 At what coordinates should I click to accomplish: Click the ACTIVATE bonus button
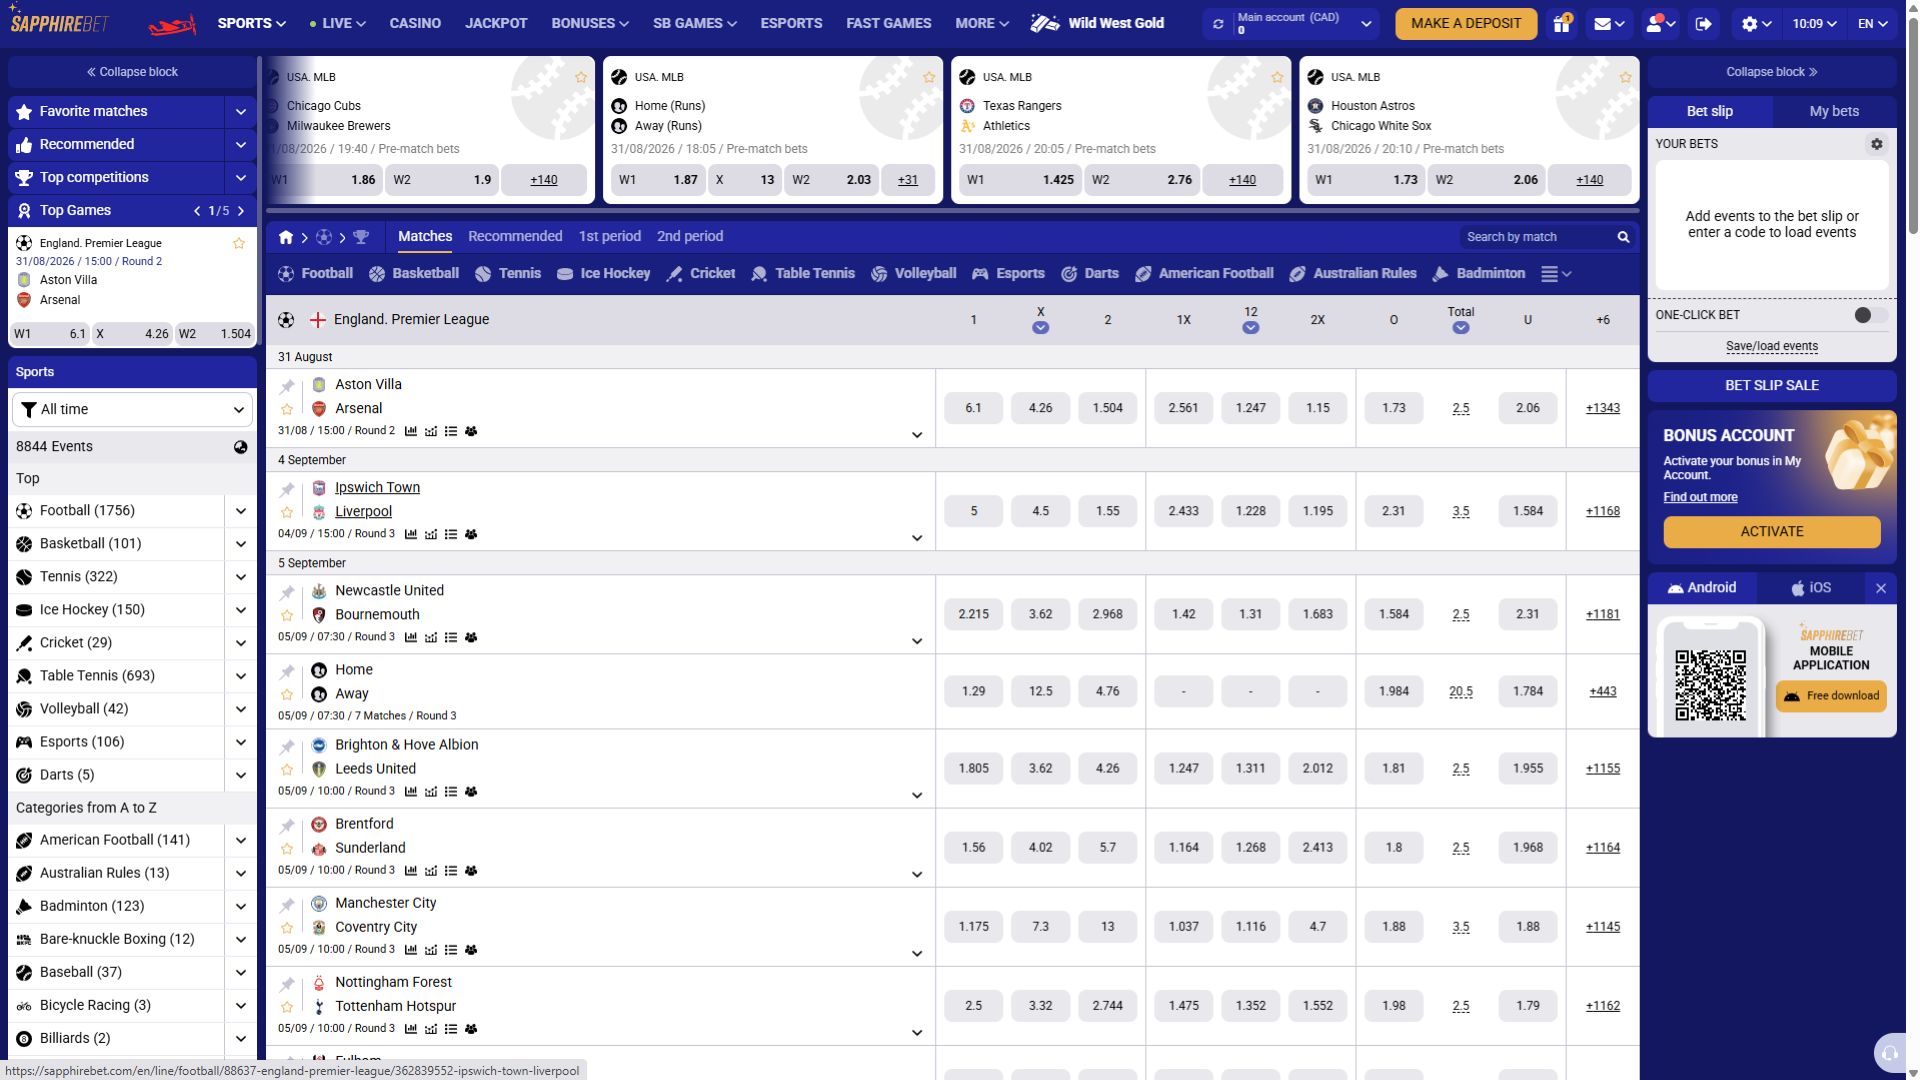1772,532
